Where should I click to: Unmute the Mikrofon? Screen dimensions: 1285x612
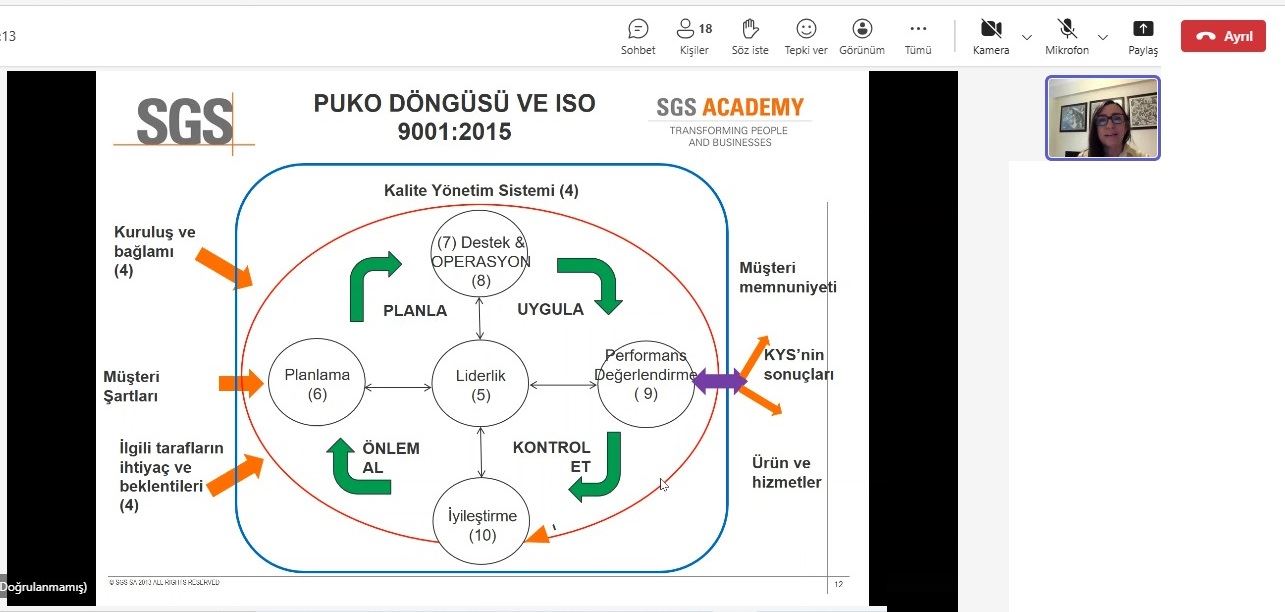point(1067,37)
